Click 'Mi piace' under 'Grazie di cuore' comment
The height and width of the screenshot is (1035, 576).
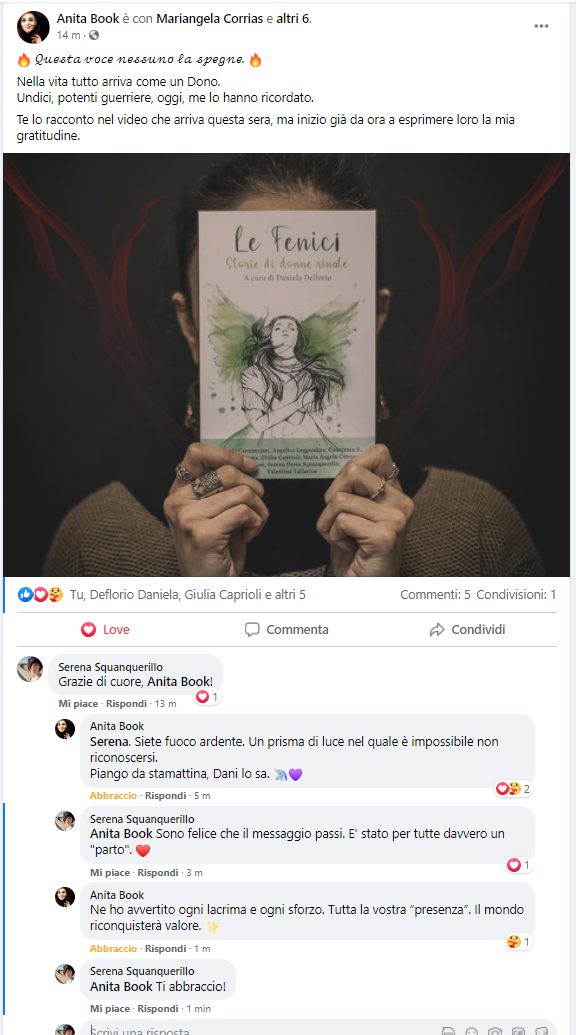[78, 704]
